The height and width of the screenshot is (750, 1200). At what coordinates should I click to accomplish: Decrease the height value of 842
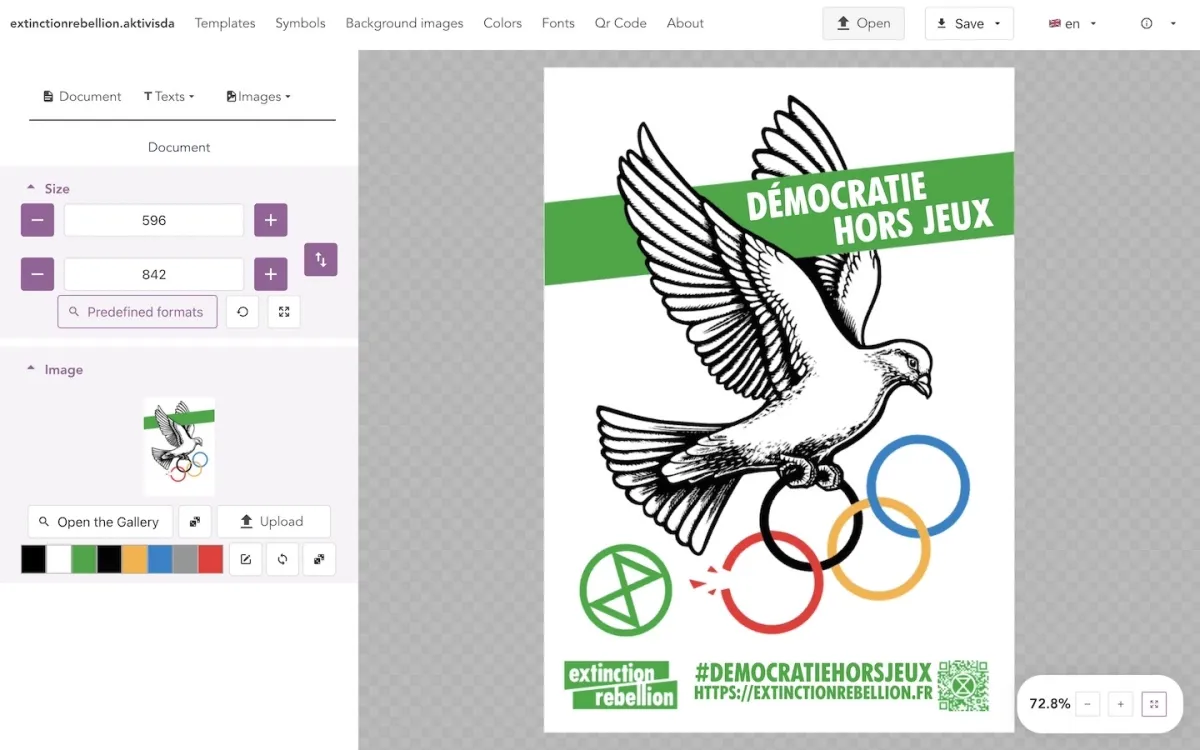pos(37,274)
